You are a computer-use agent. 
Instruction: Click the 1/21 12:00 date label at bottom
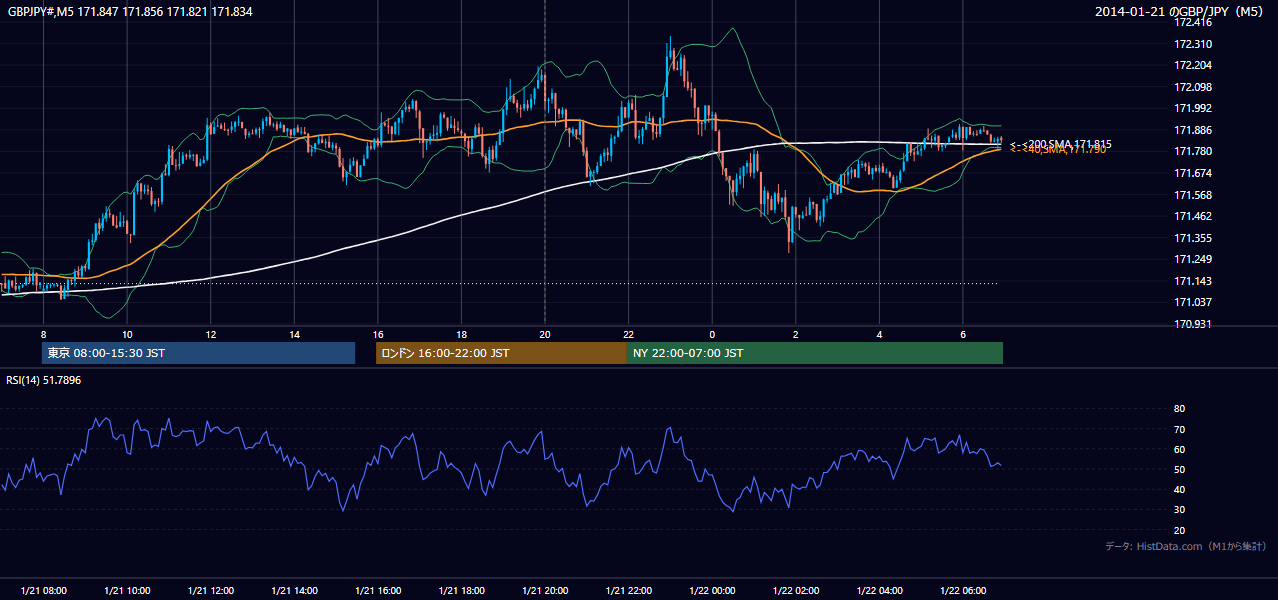[211, 591]
